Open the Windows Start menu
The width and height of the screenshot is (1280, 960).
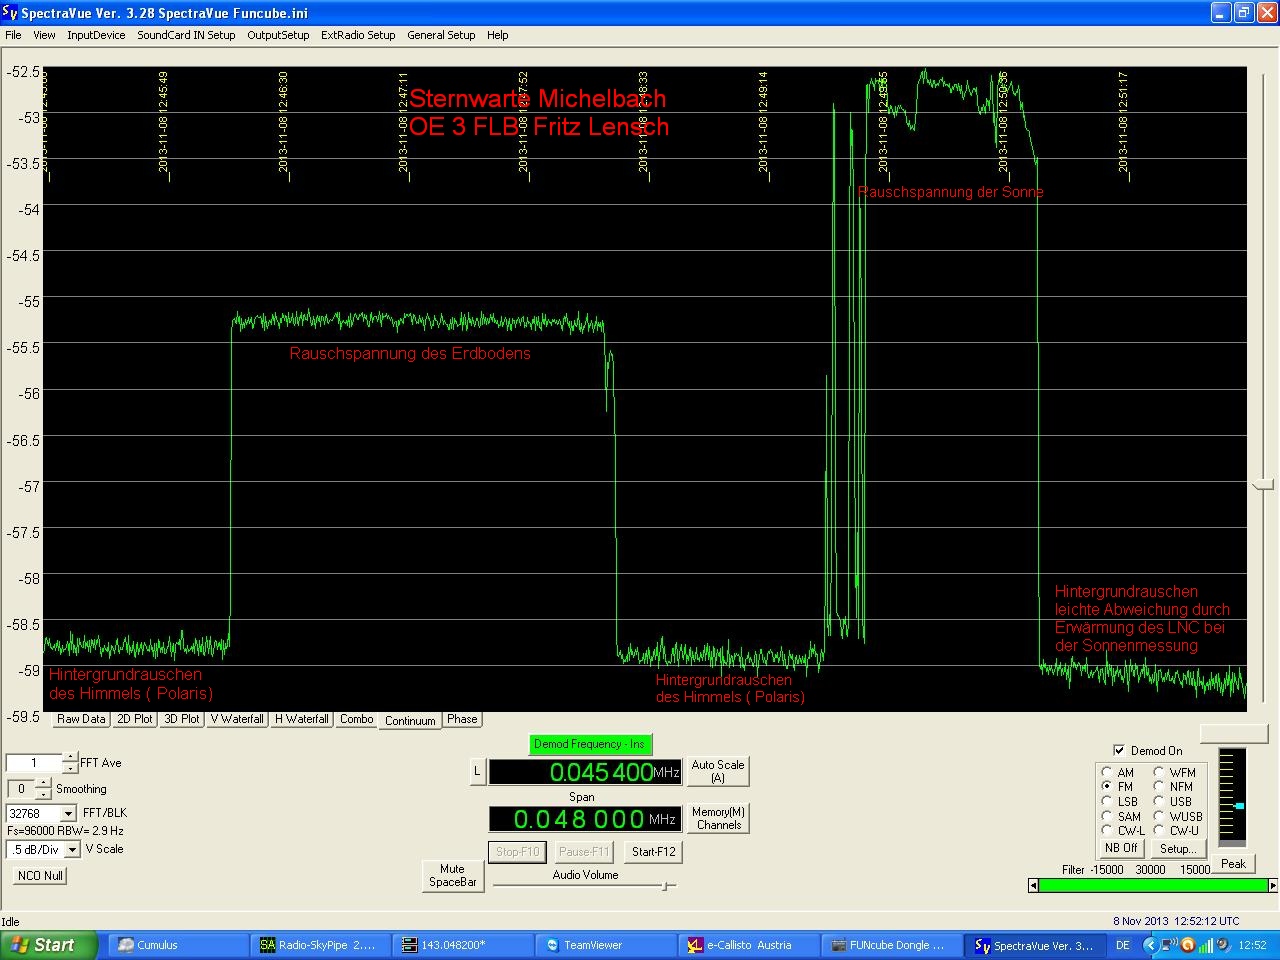click(49, 945)
